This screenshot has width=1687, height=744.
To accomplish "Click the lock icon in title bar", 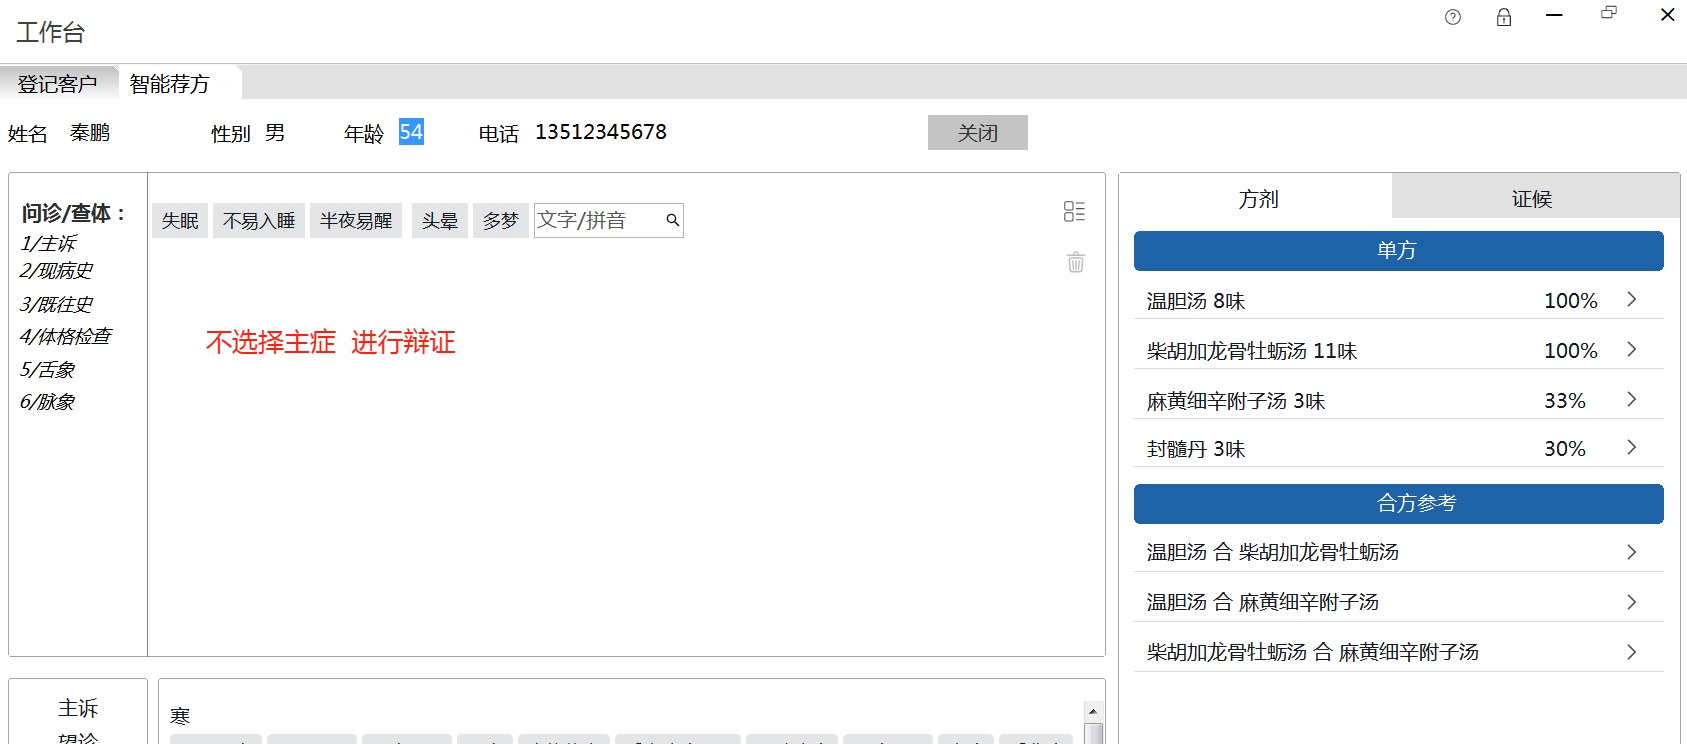I will coord(1504,17).
